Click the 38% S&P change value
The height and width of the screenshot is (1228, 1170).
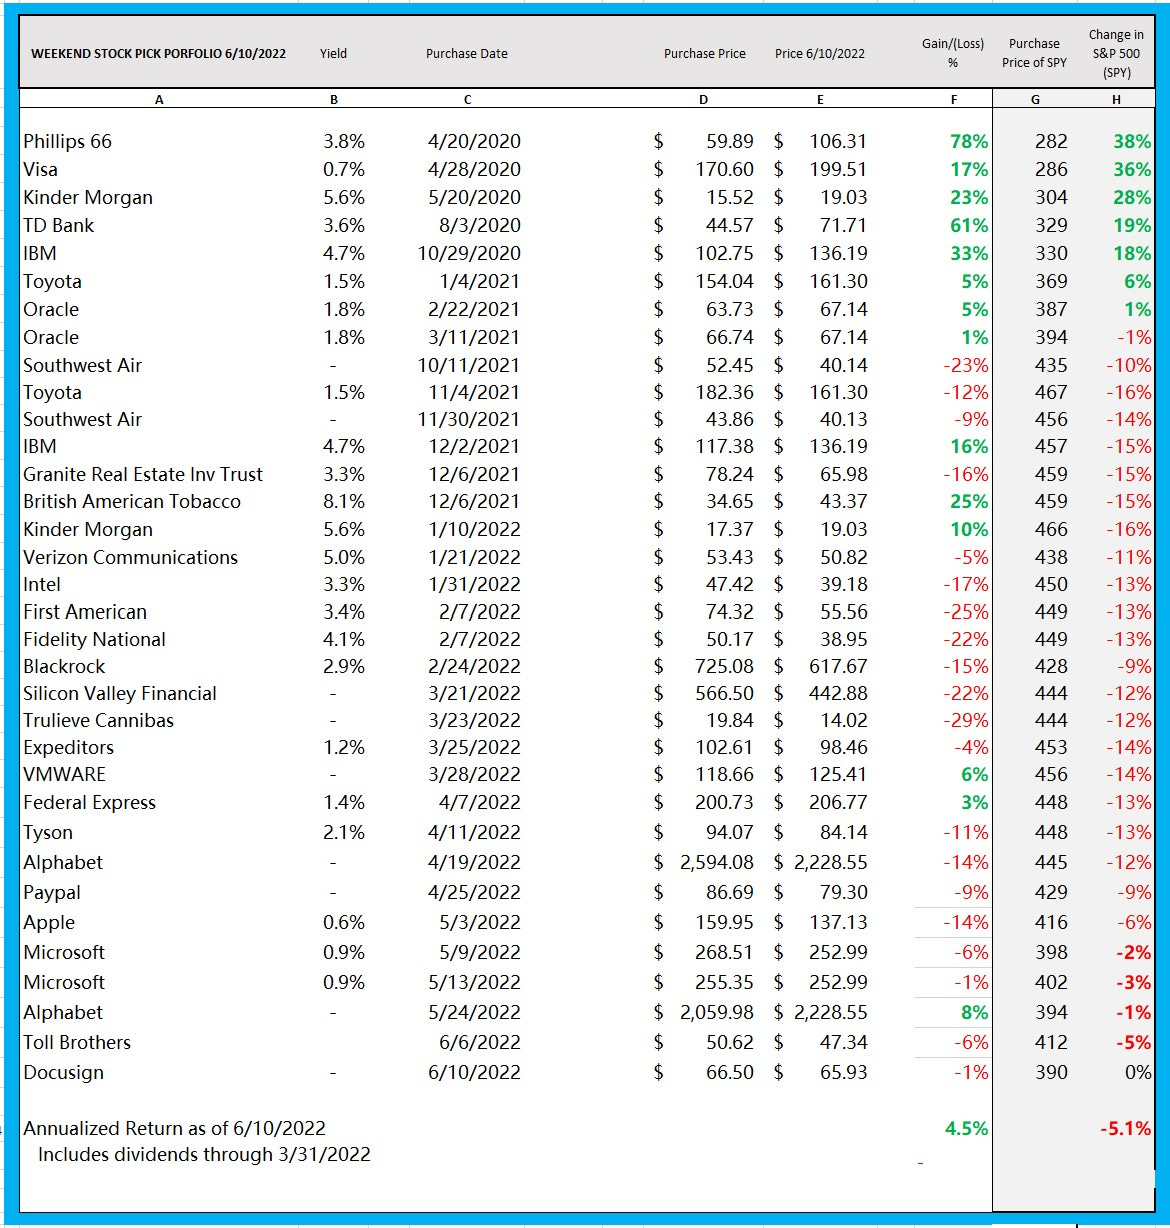tap(1132, 141)
